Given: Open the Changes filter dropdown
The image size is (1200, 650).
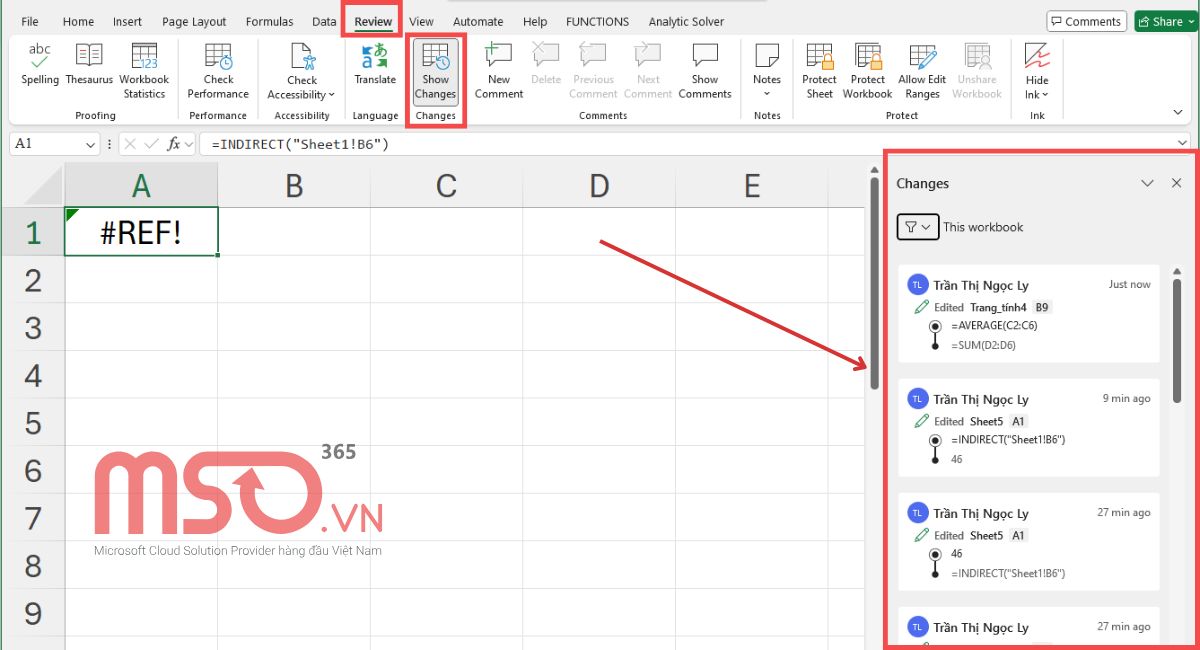Looking at the screenshot, I should tap(918, 227).
